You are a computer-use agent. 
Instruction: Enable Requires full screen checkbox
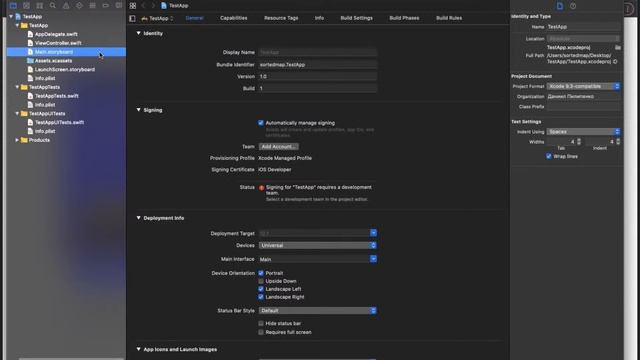[261, 332]
